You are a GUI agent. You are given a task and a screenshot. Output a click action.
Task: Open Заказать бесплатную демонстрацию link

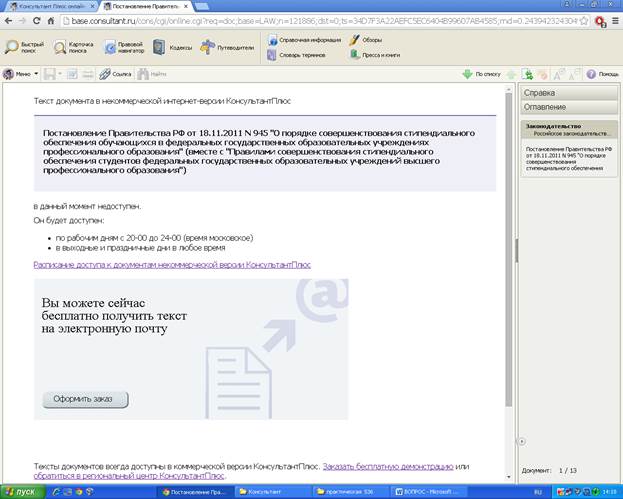388,466
